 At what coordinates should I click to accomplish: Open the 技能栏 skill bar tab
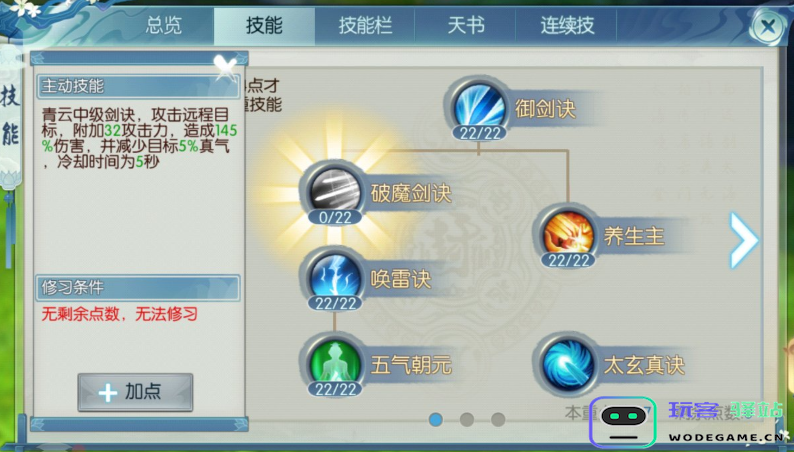coord(365,25)
